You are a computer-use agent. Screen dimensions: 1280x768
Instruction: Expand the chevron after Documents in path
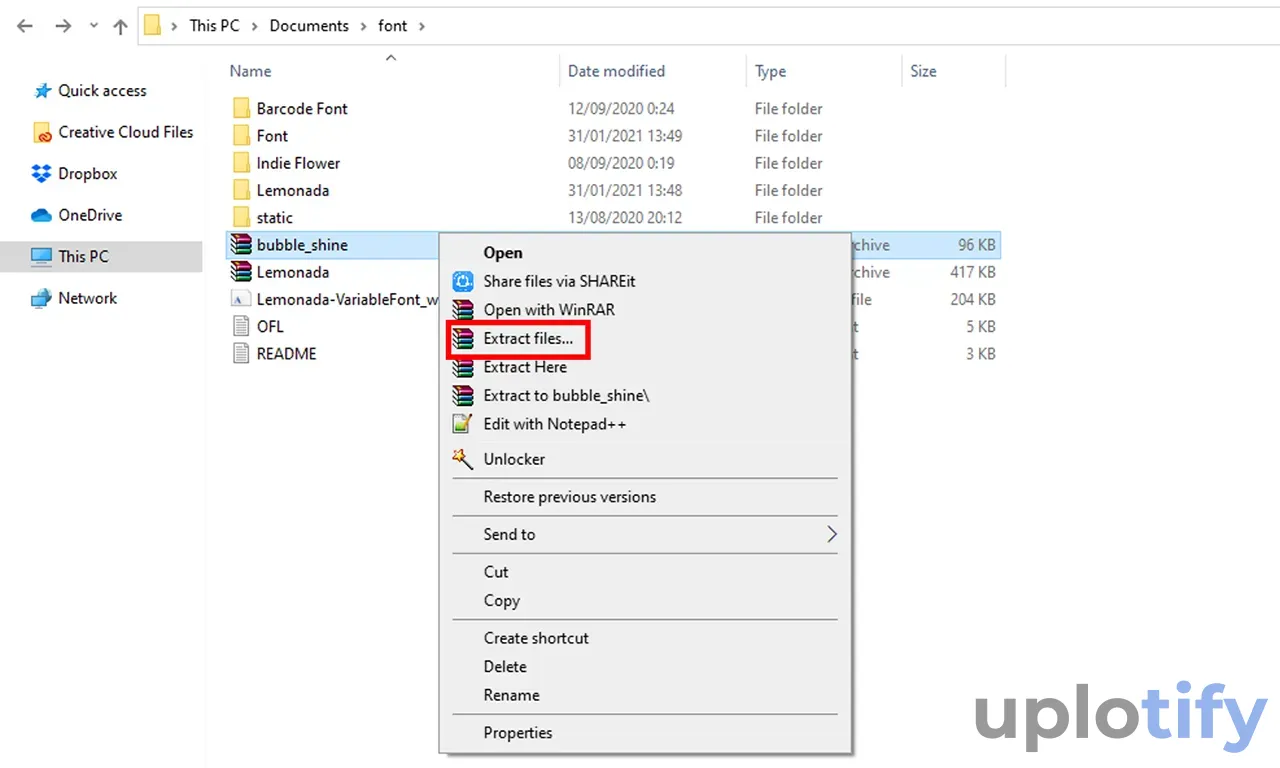(x=363, y=26)
